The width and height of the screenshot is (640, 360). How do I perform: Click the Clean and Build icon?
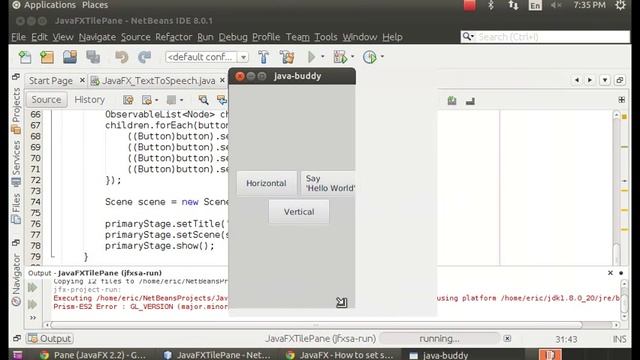pos(287,57)
